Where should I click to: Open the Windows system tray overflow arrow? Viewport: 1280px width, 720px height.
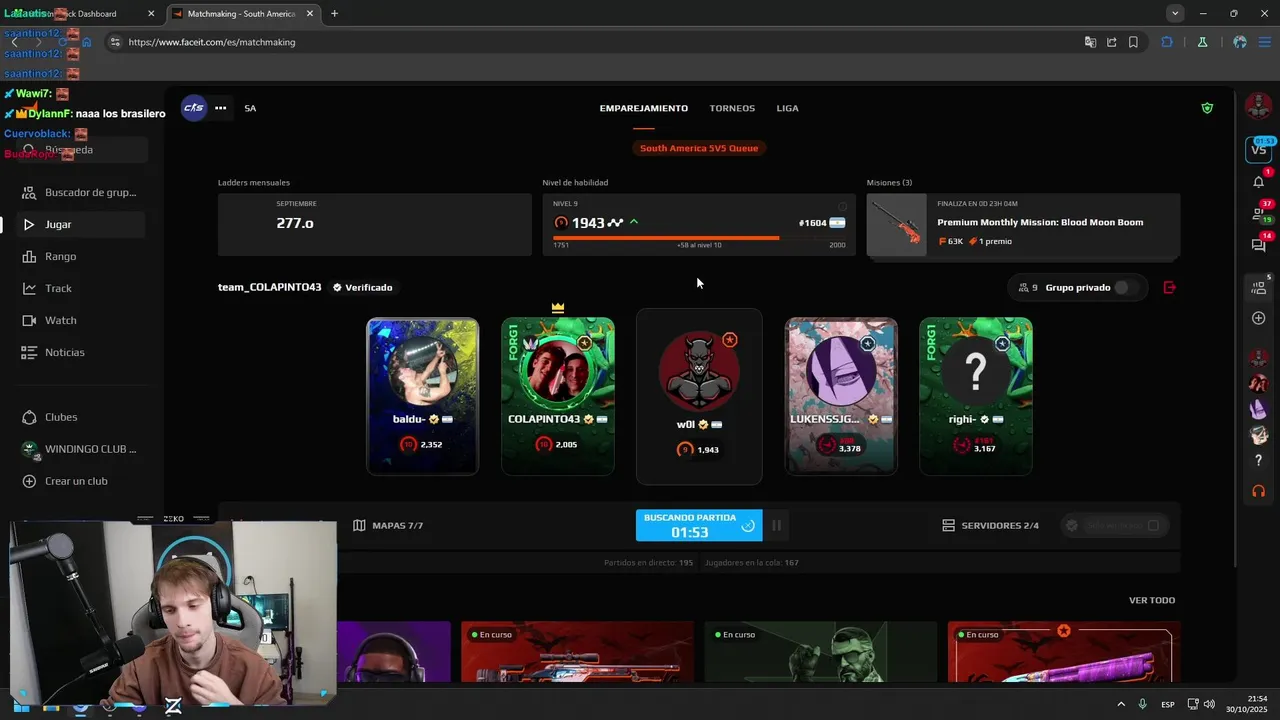tap(1121, 705)
